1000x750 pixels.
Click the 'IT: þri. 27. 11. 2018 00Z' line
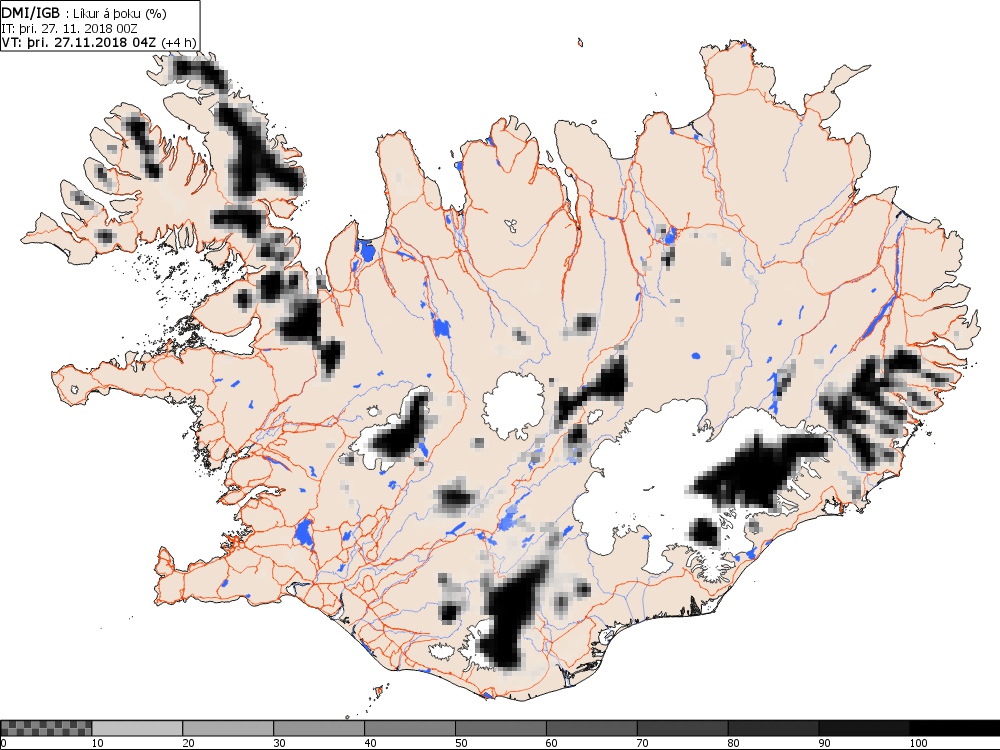pos(70,29)
